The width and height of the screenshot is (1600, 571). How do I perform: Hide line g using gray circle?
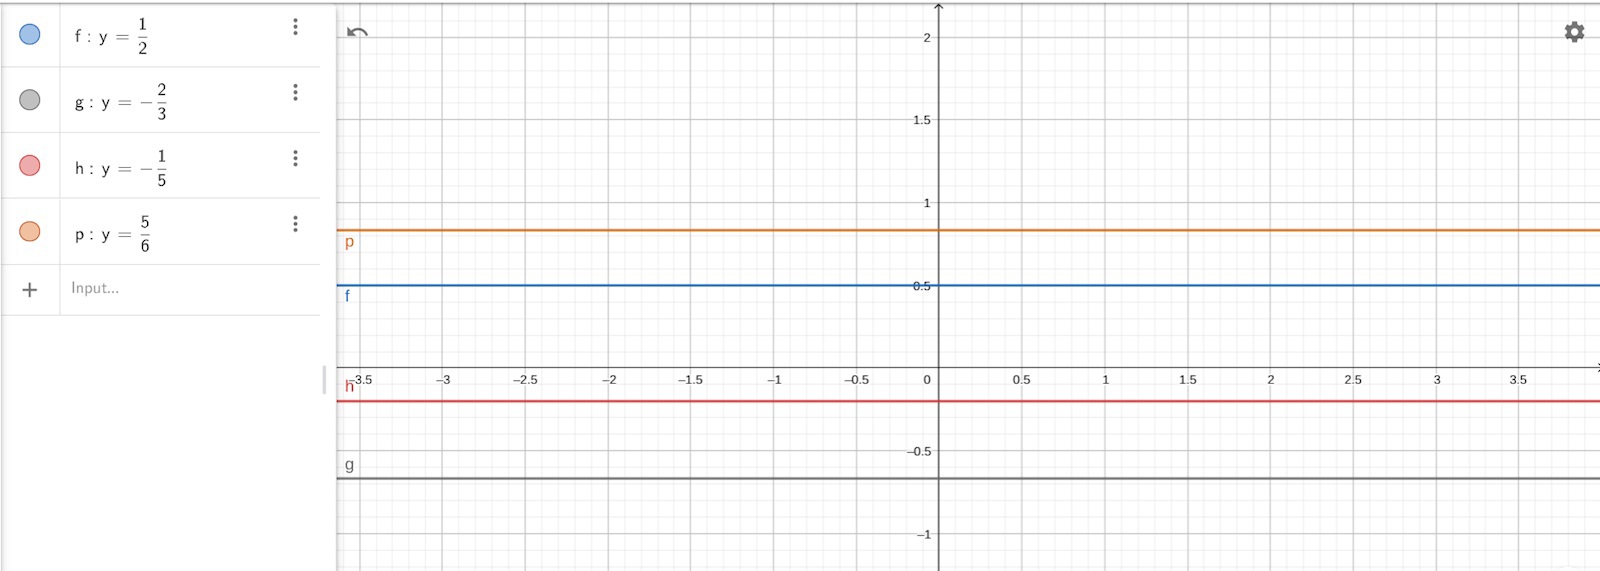[x=30, y=100]
